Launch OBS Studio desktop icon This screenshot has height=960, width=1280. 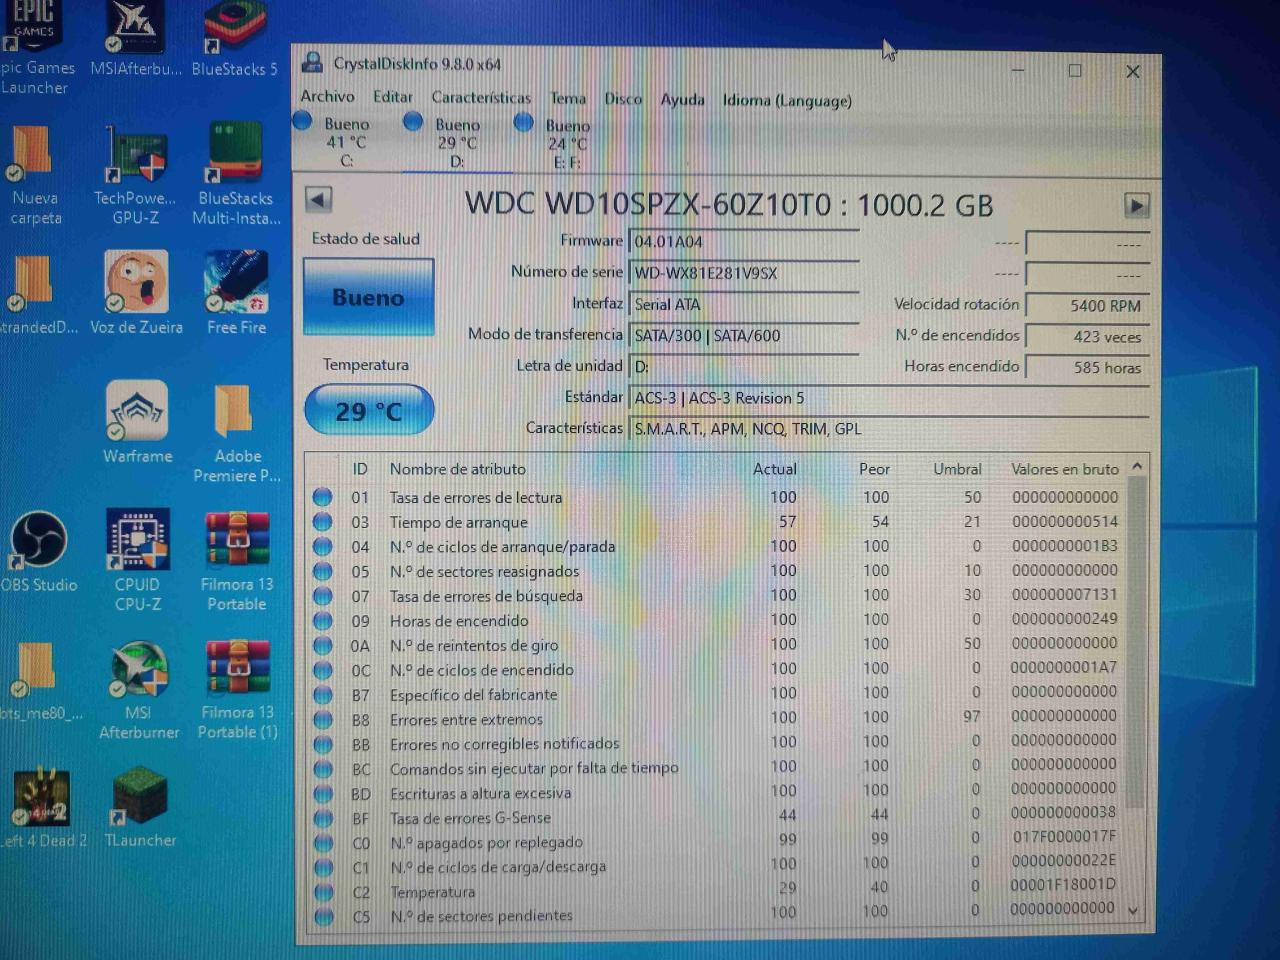tap(38, 541)
